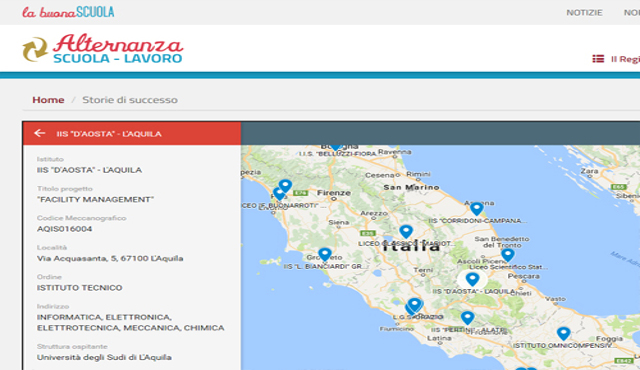The image size is (640, 370).
Task: Click the San Marino label on map
Action: [x=411, y=187]
